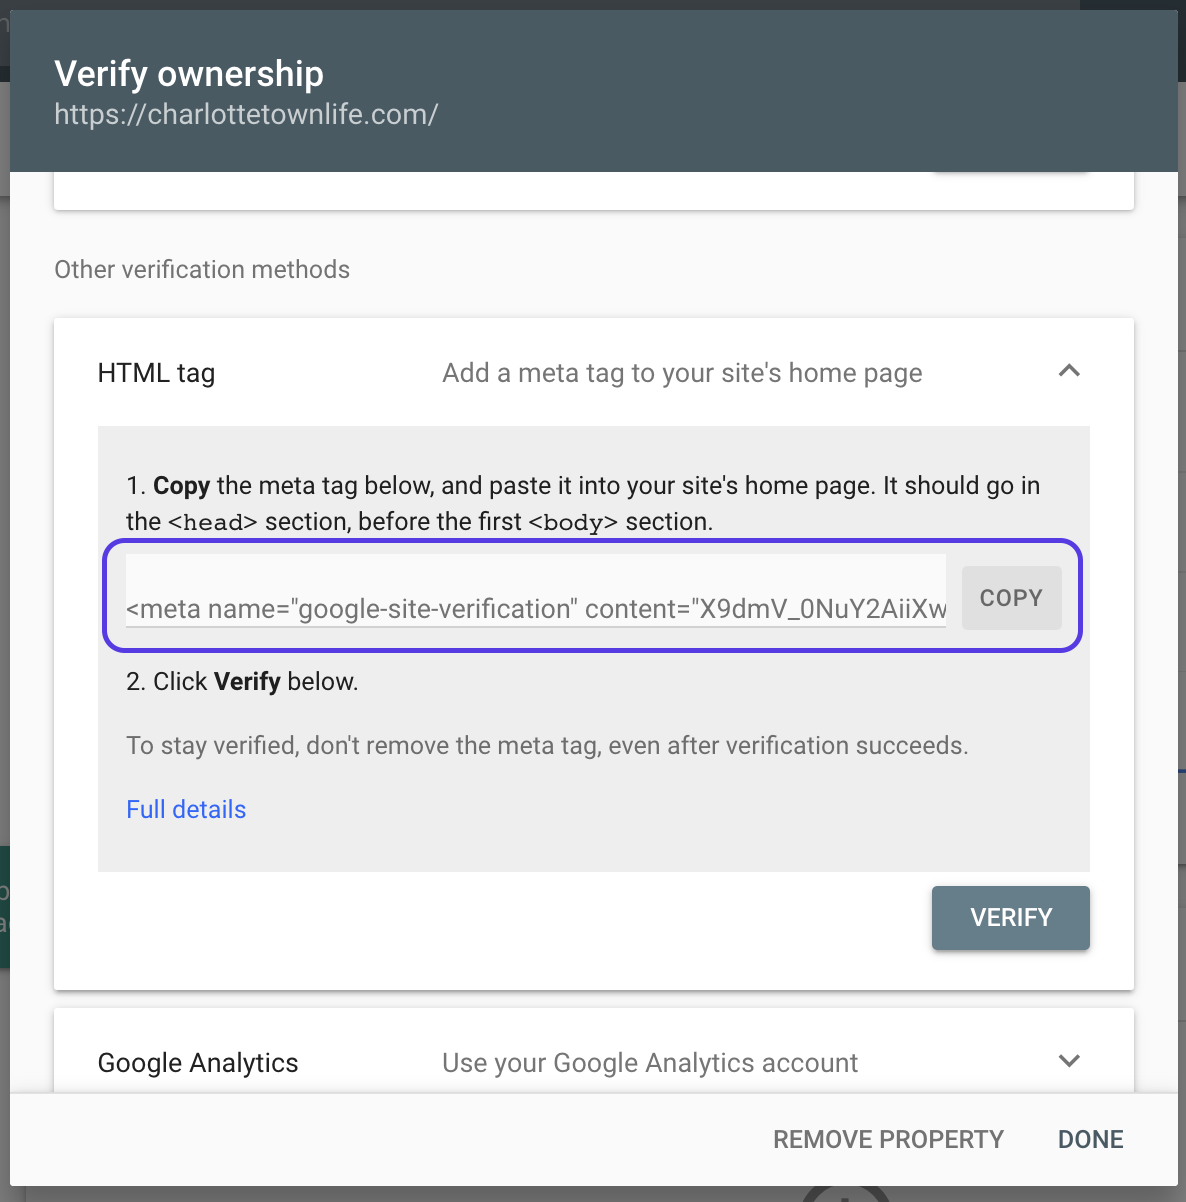Click the google-site-verification meta tag field
The width and height of the screenshot is (1186, 1202).
point(536,608)
